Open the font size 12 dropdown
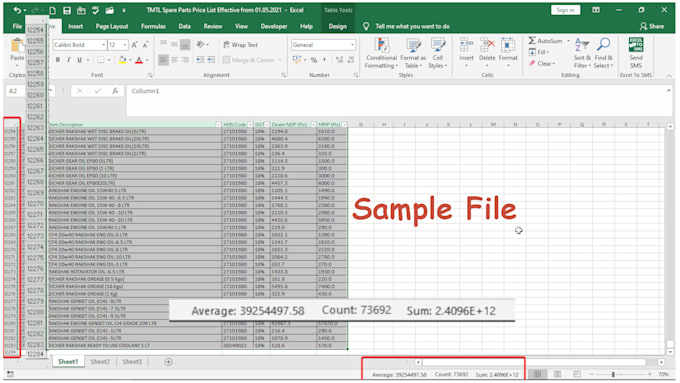The image size is (680, 383). [125, 45]
